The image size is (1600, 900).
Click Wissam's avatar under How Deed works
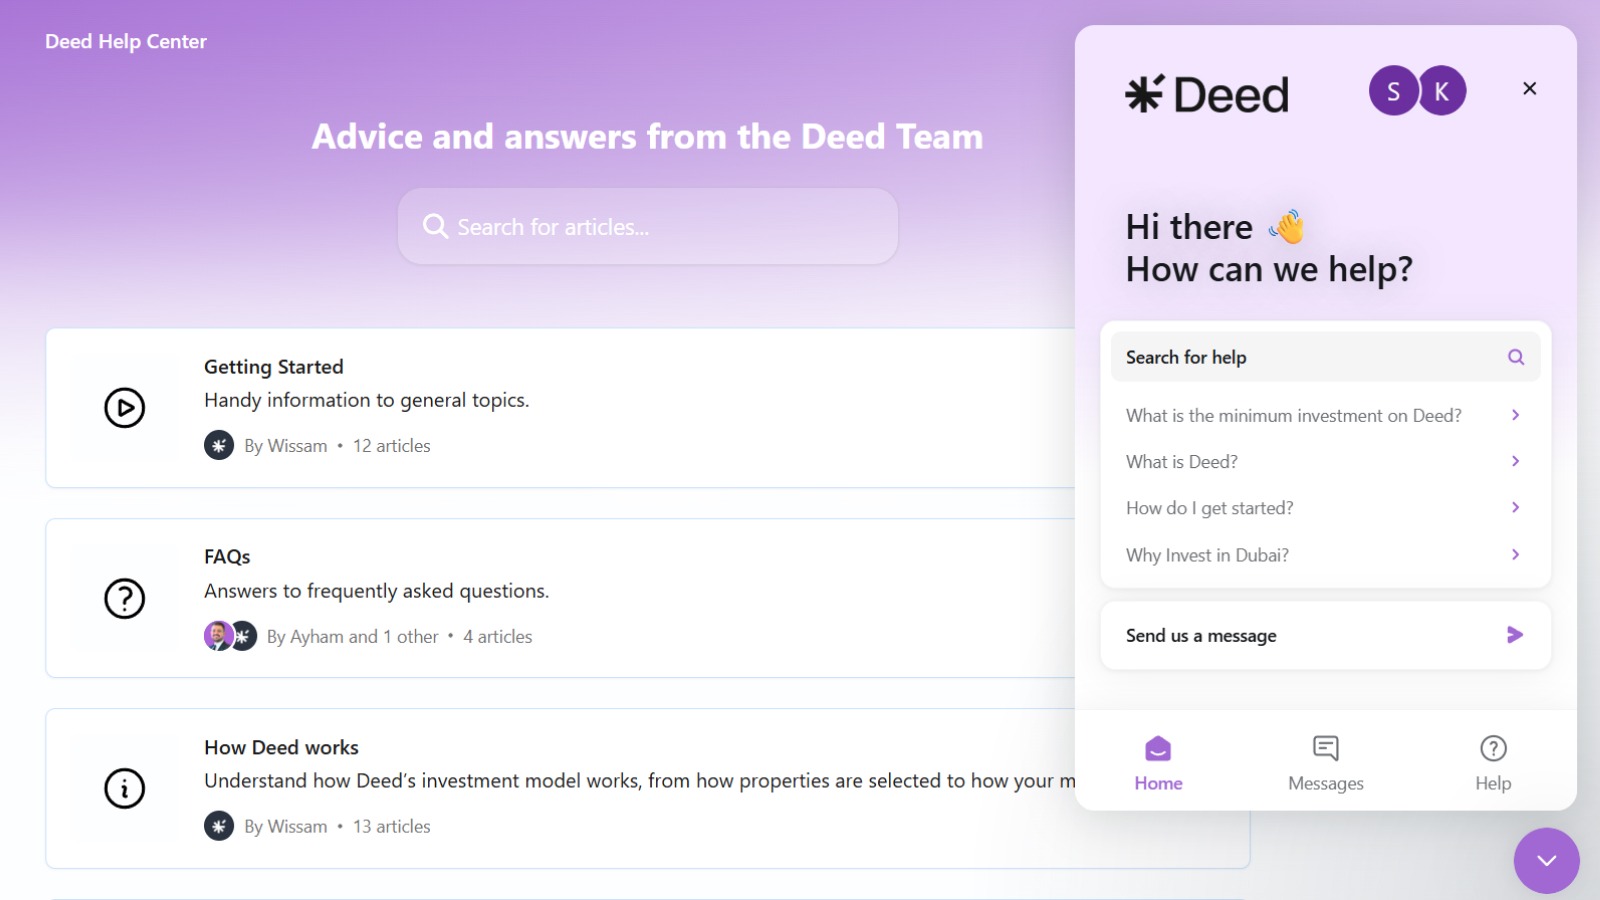coord(219,826)
